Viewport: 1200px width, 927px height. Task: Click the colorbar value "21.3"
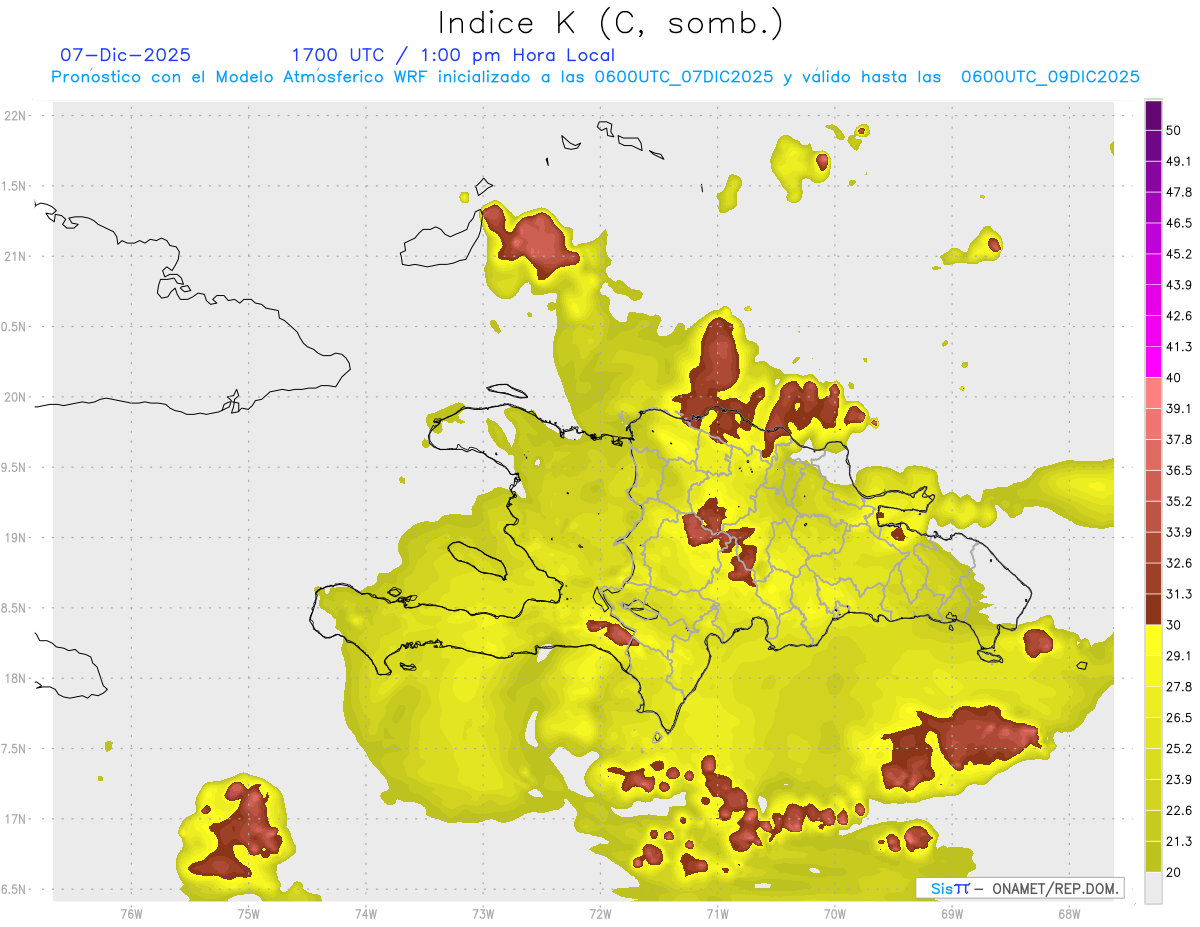[x=1179, y=842]
